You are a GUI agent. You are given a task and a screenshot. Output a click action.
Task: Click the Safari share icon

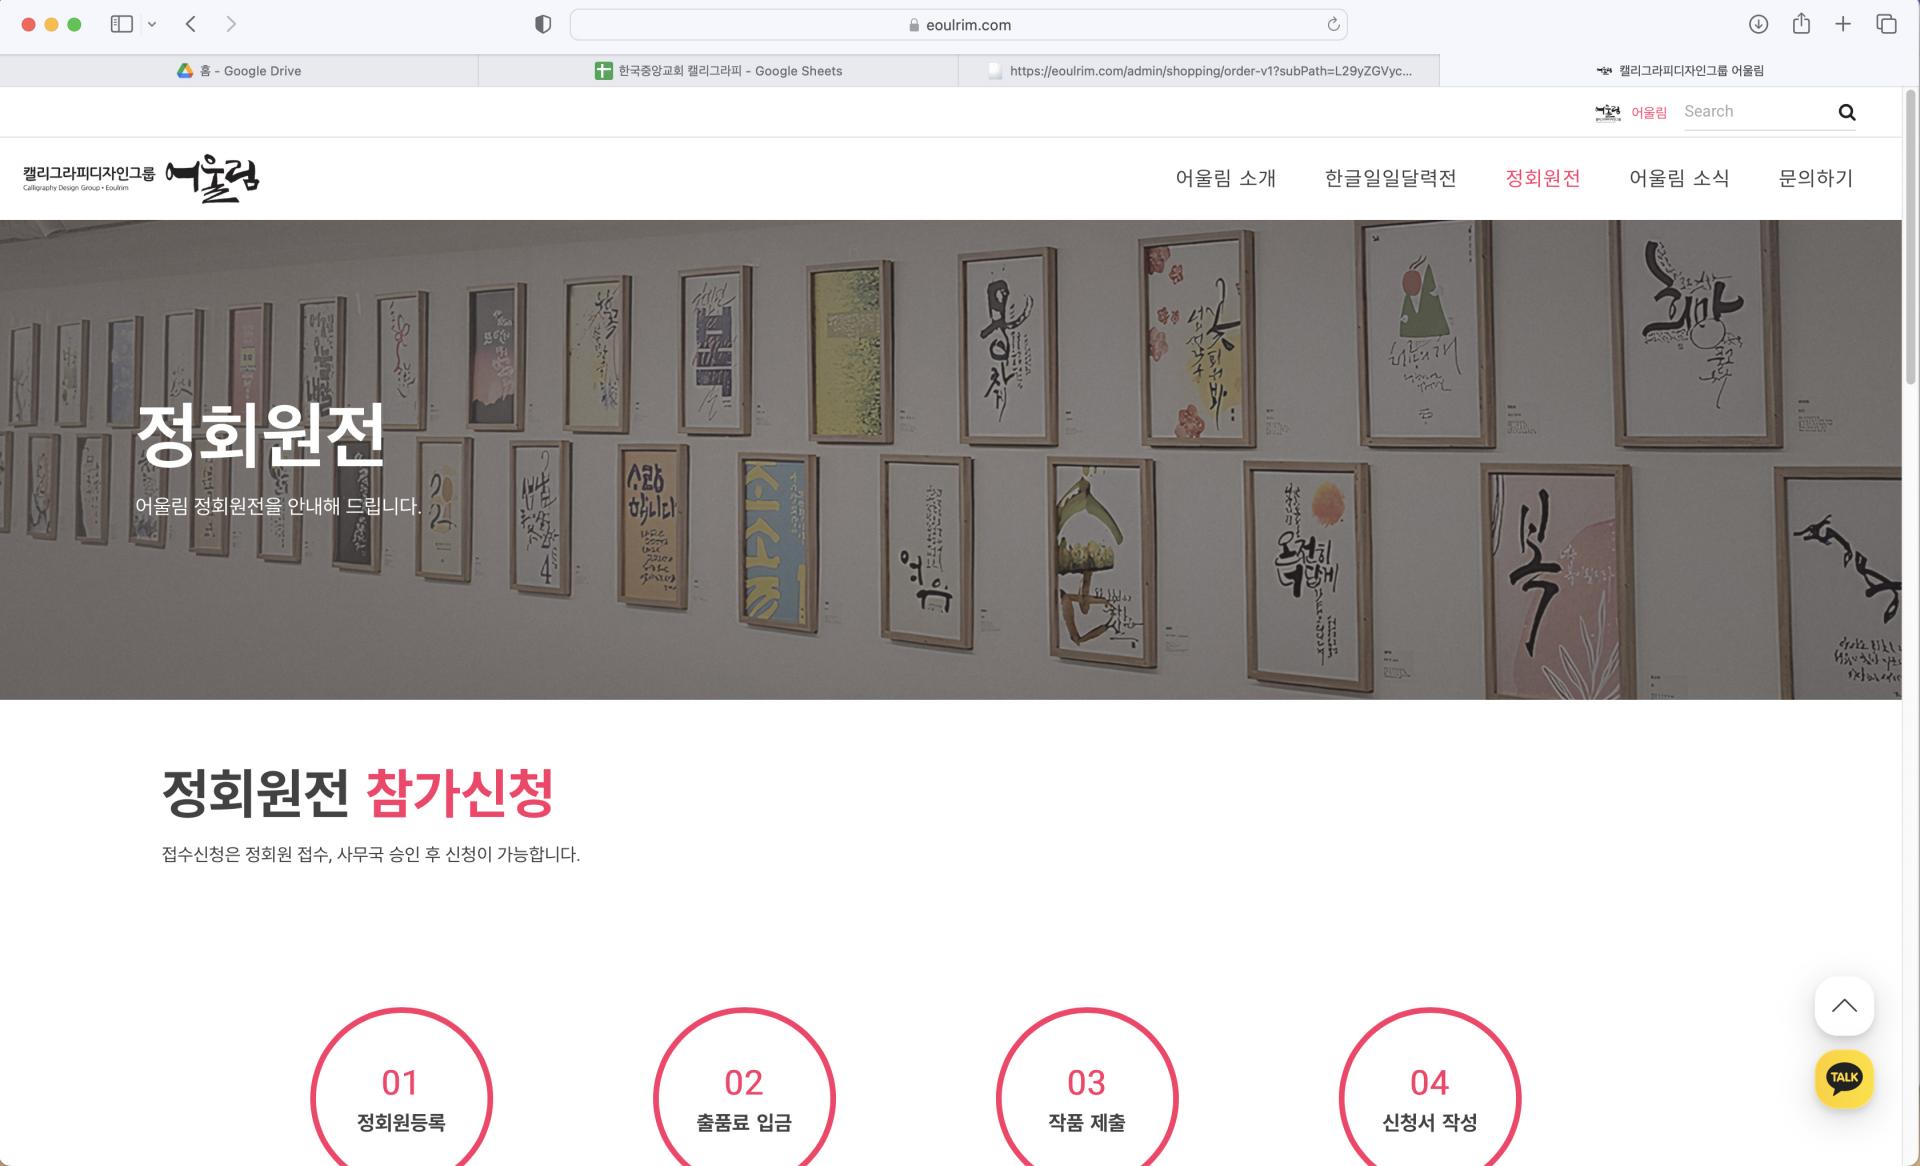click(x=1801, y=24)
